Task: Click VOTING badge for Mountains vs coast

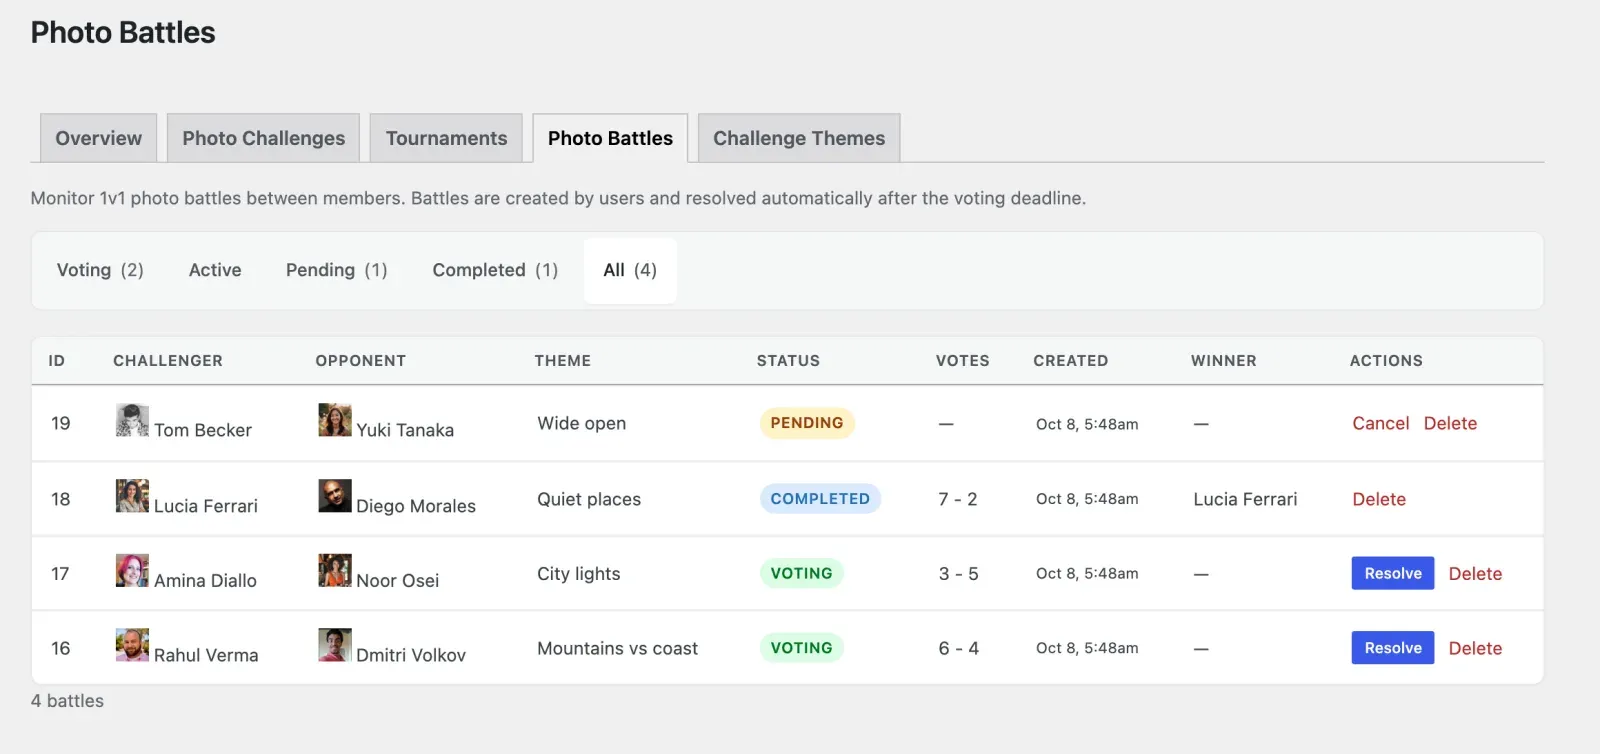Action: 801,648
